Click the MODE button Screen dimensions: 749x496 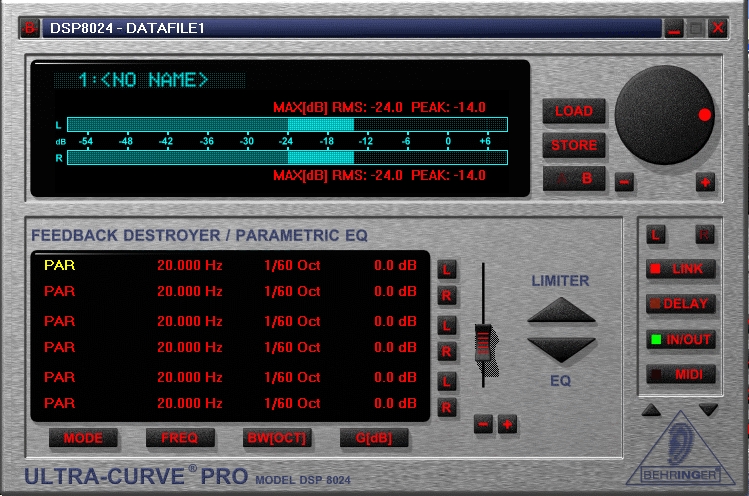point(83,438)
